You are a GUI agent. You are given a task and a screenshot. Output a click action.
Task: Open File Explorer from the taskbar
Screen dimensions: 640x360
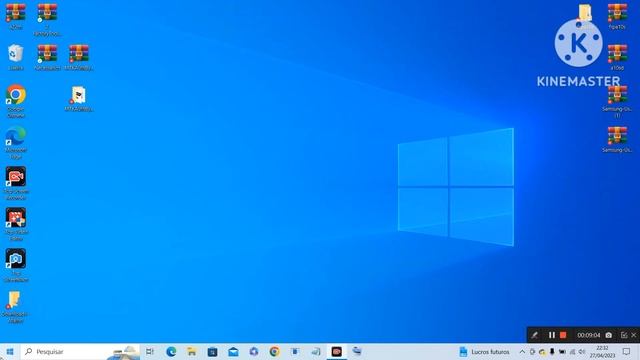pos(191,351)
